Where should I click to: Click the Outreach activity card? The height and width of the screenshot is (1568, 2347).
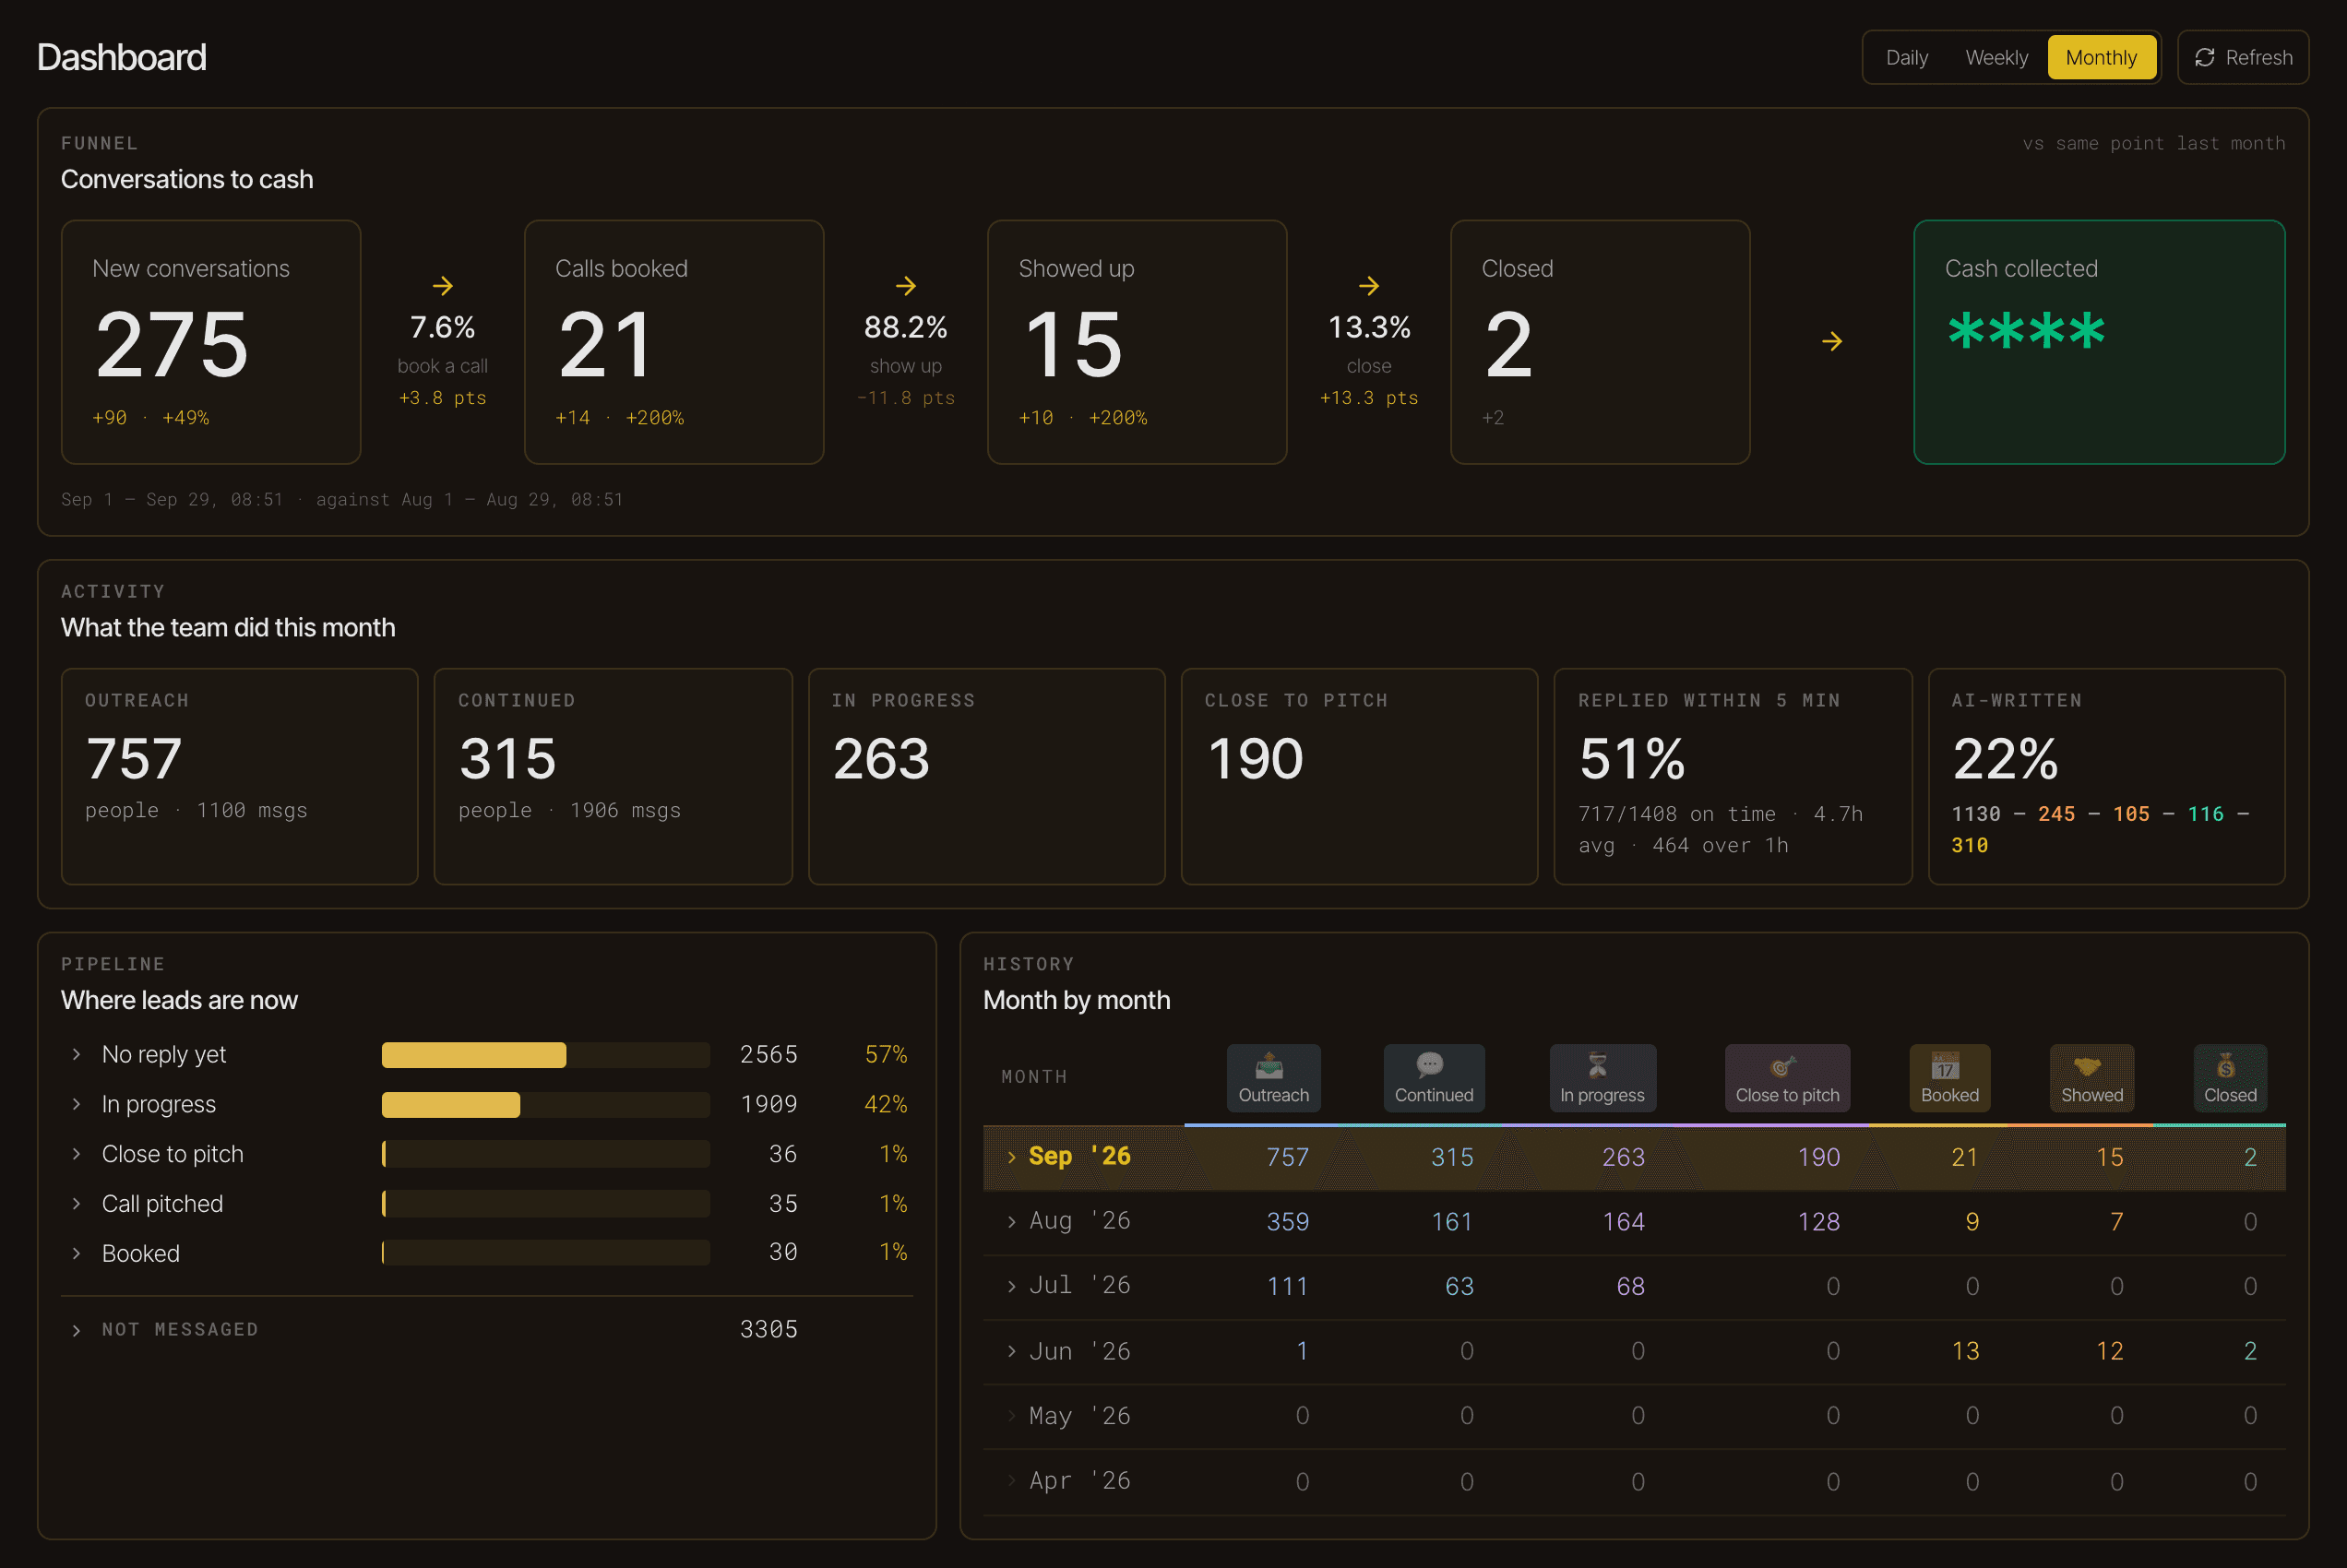240,776
